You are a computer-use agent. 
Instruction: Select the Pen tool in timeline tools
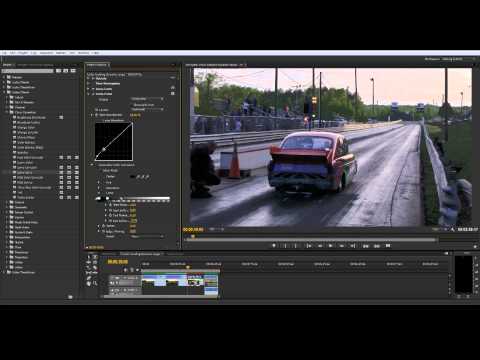click(89, 278)
